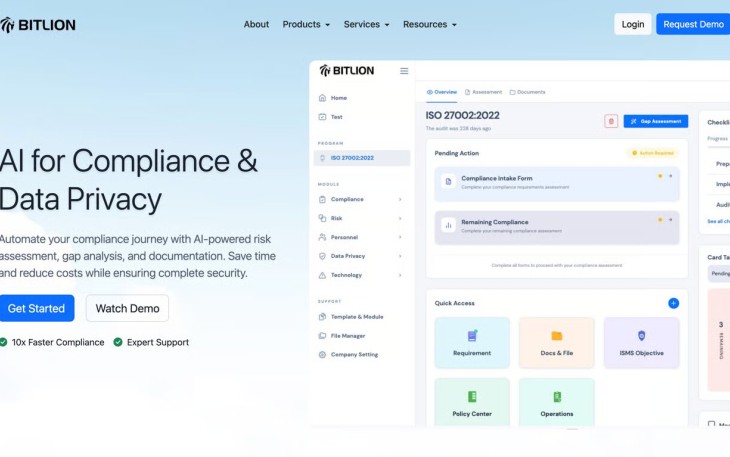Click the Action Required status badge
The width and height of the screenshot is (730, 457).
(x=652, y=153)
